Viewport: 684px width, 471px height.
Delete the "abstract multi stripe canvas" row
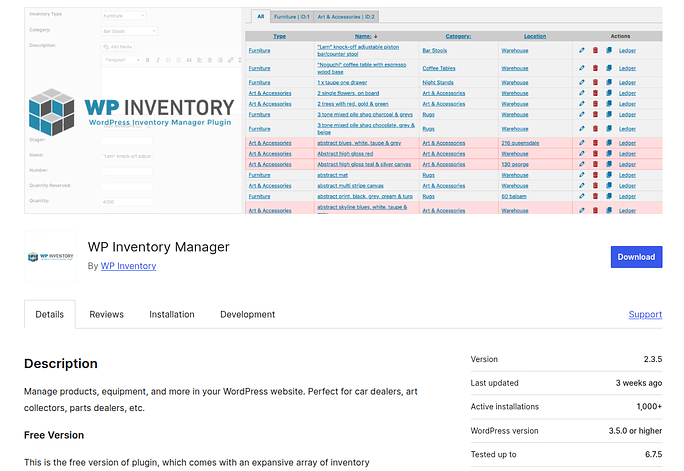595,185
